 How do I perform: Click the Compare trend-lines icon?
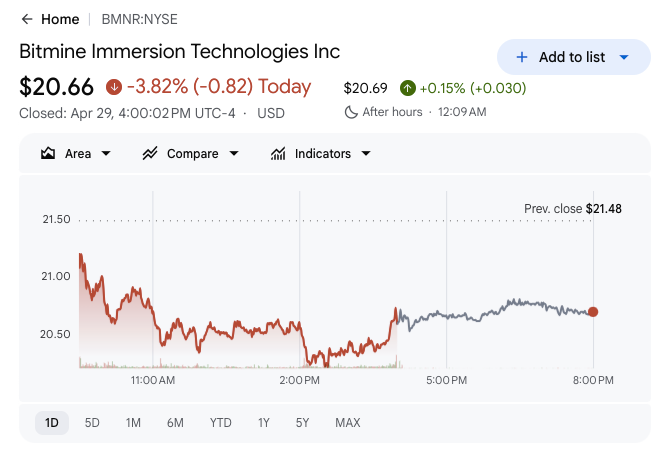coord(150,154)
